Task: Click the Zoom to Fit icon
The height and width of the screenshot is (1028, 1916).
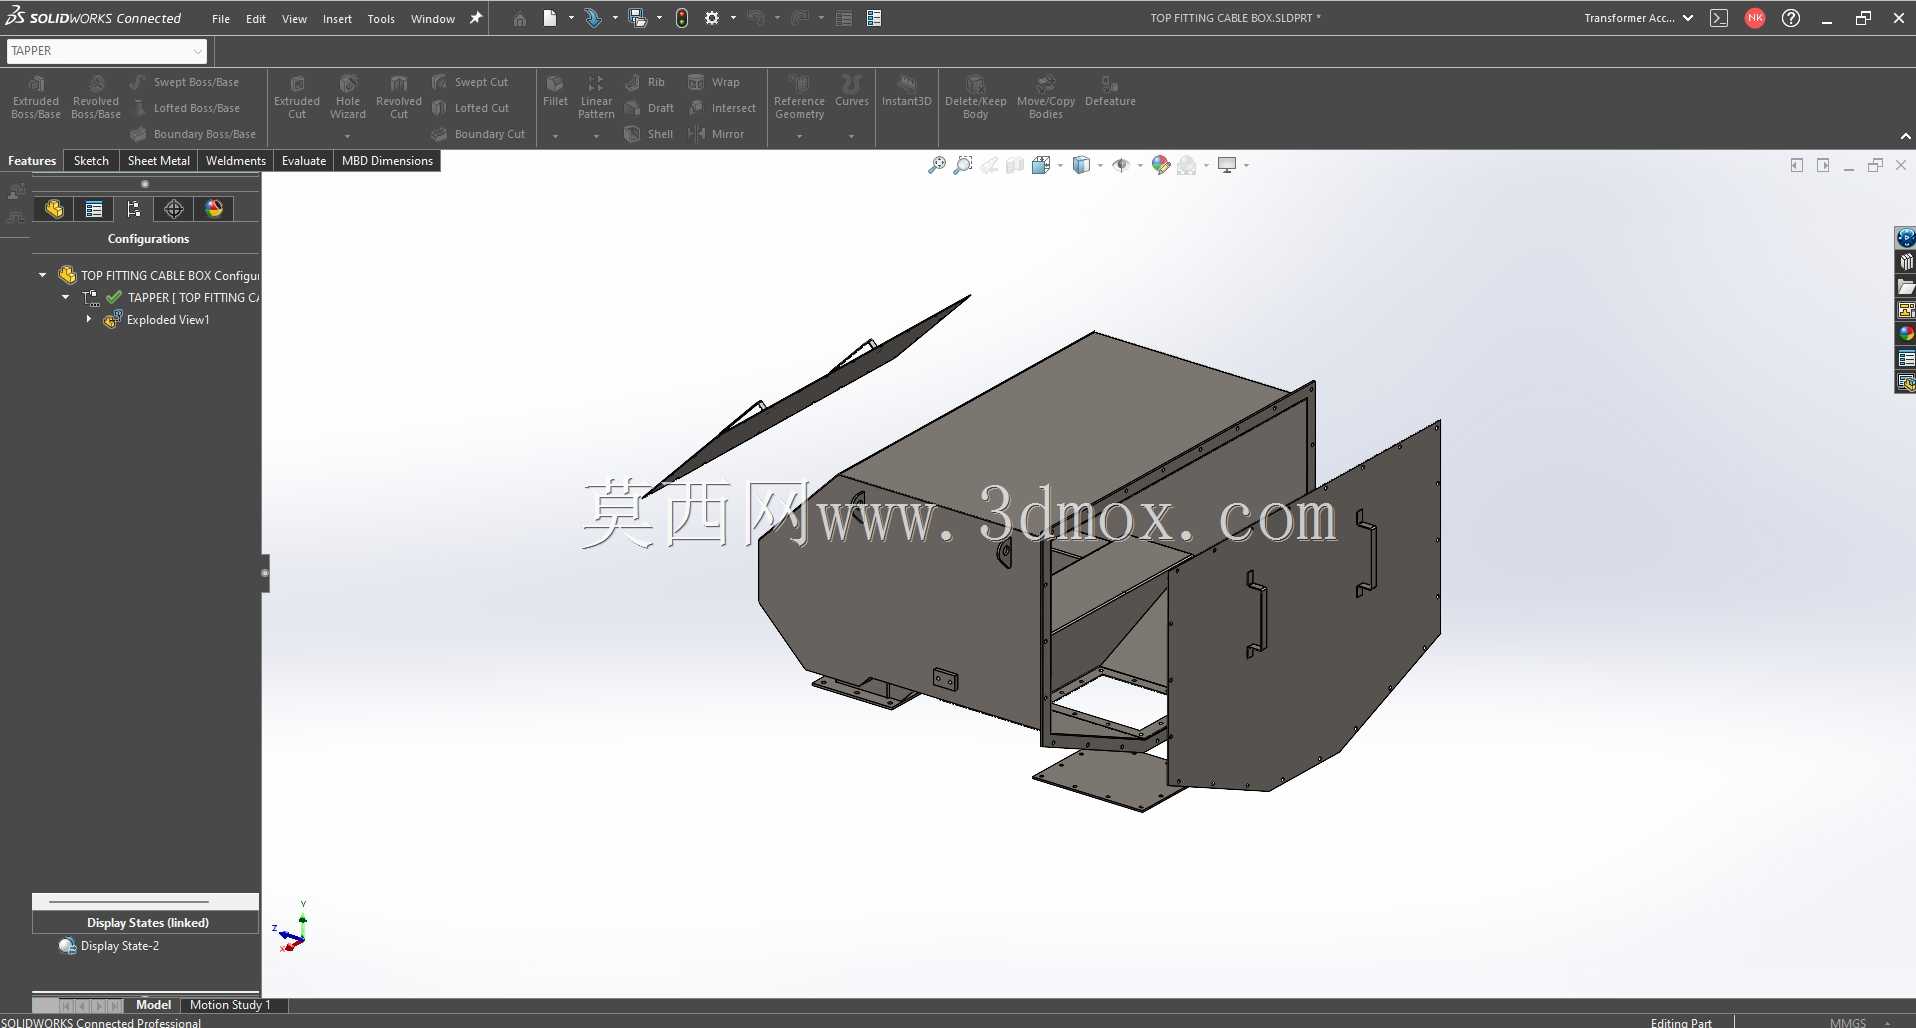Action: [x=936, y=165]
